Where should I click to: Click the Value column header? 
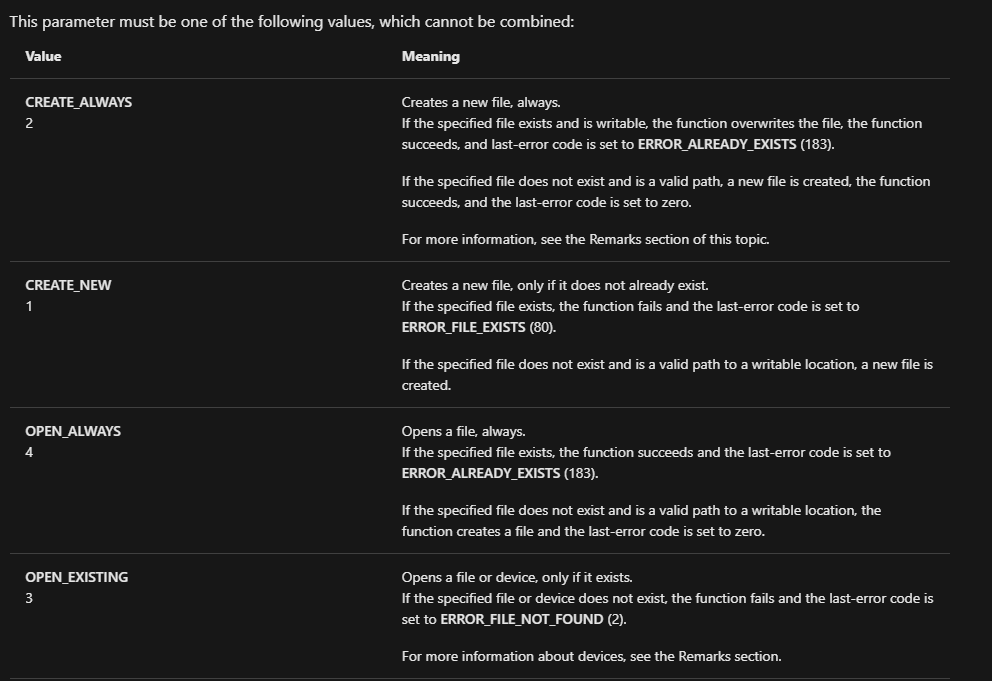[43, 56]
